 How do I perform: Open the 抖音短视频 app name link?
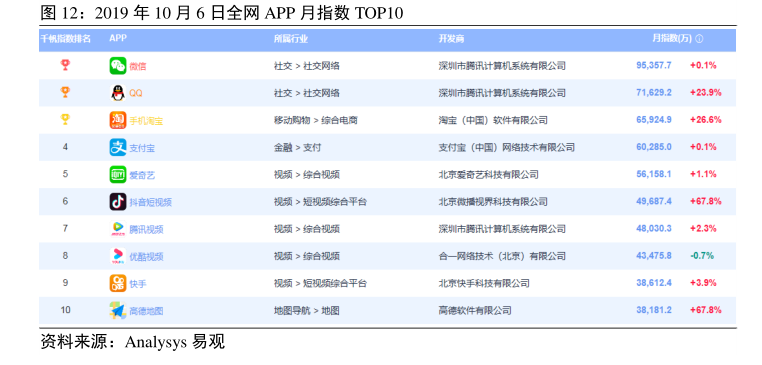pyautogui.click(x=150, y=203)
